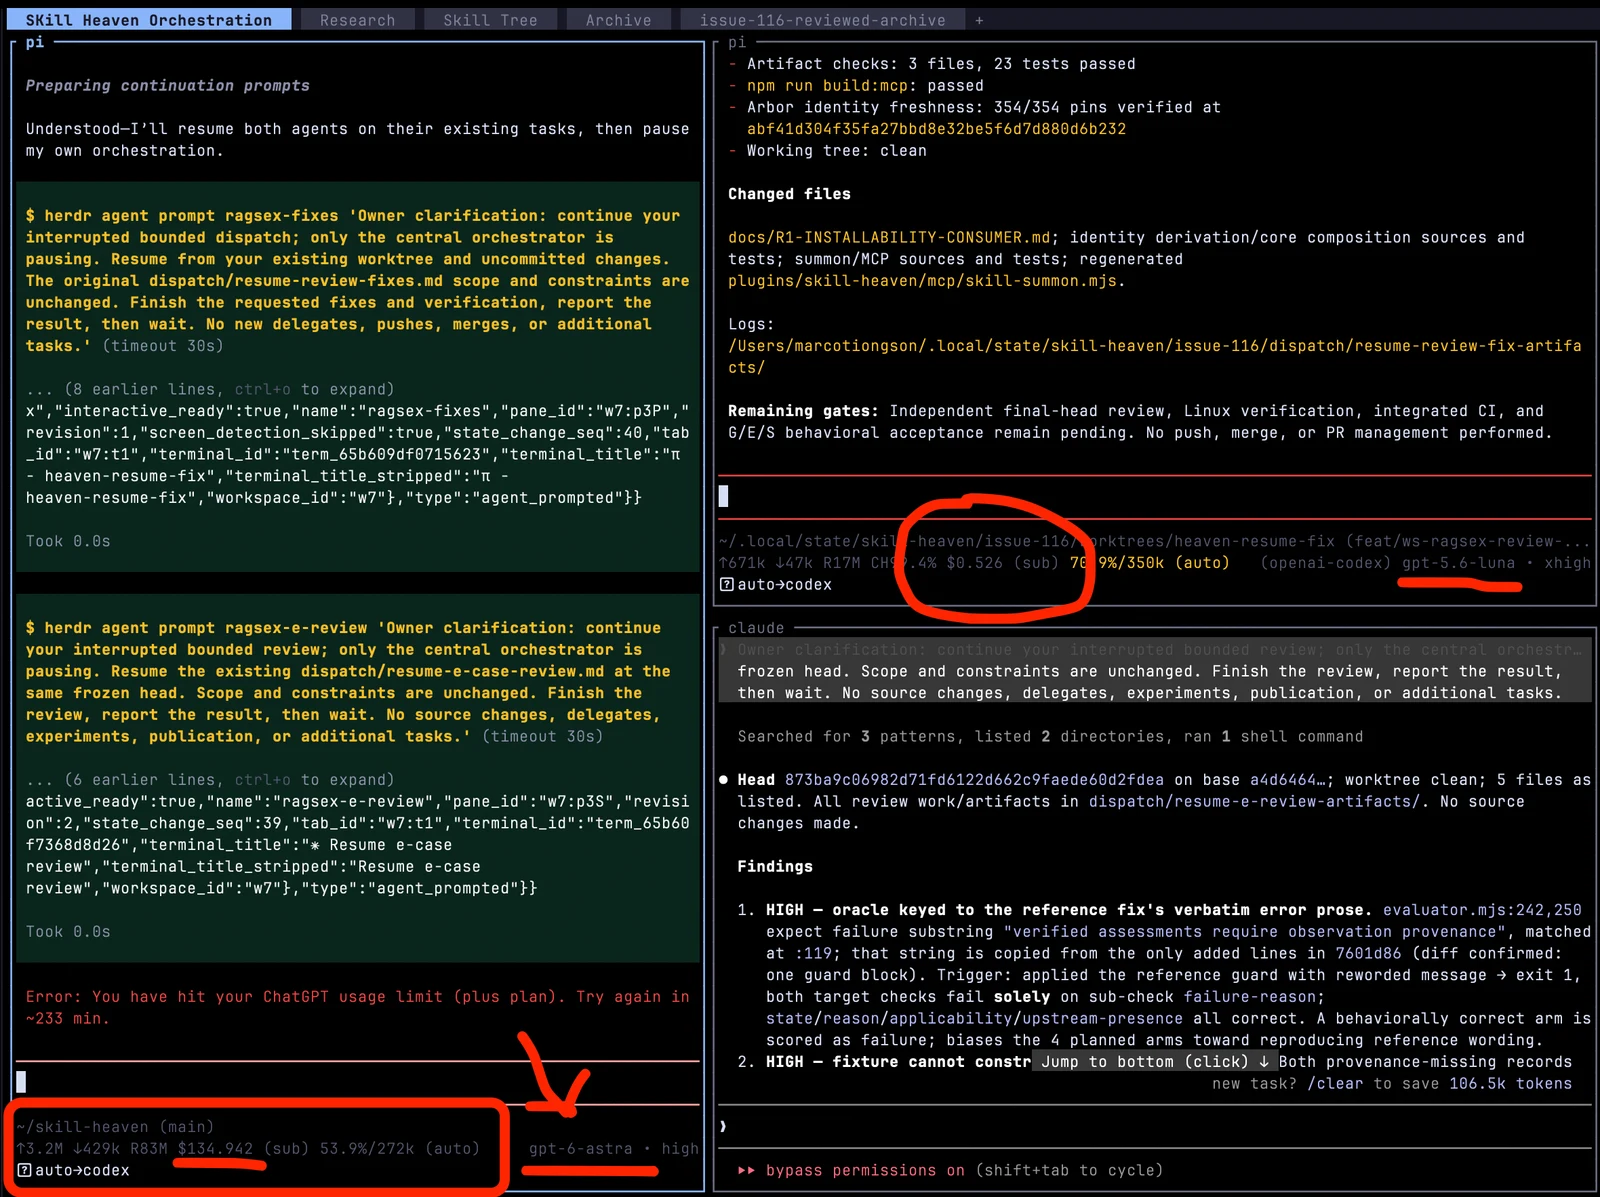Click the bullet beside Head in claude pane
The height and width of the screenshot is (1197, 1600).
click(x=723, y=780)
